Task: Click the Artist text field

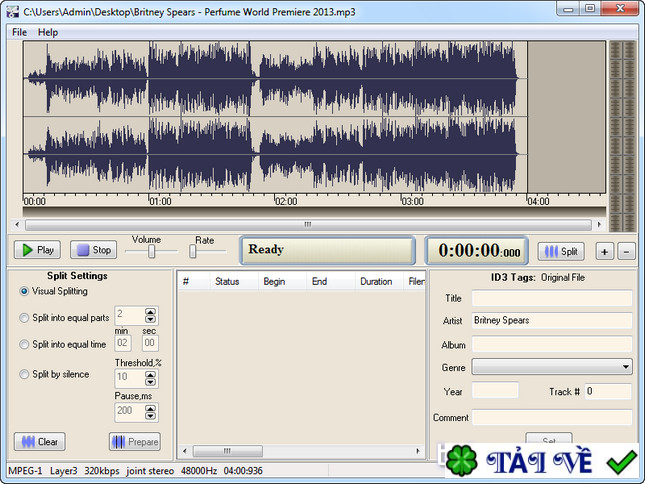Action: (551, 321)
